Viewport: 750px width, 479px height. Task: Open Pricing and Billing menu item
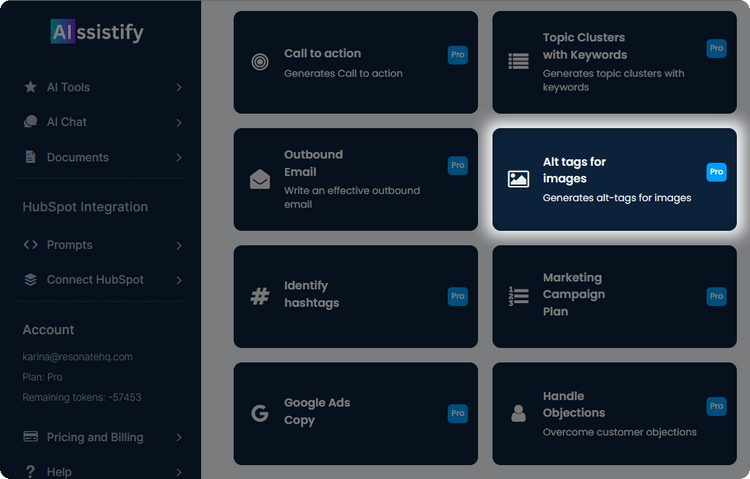coord(95,437)
